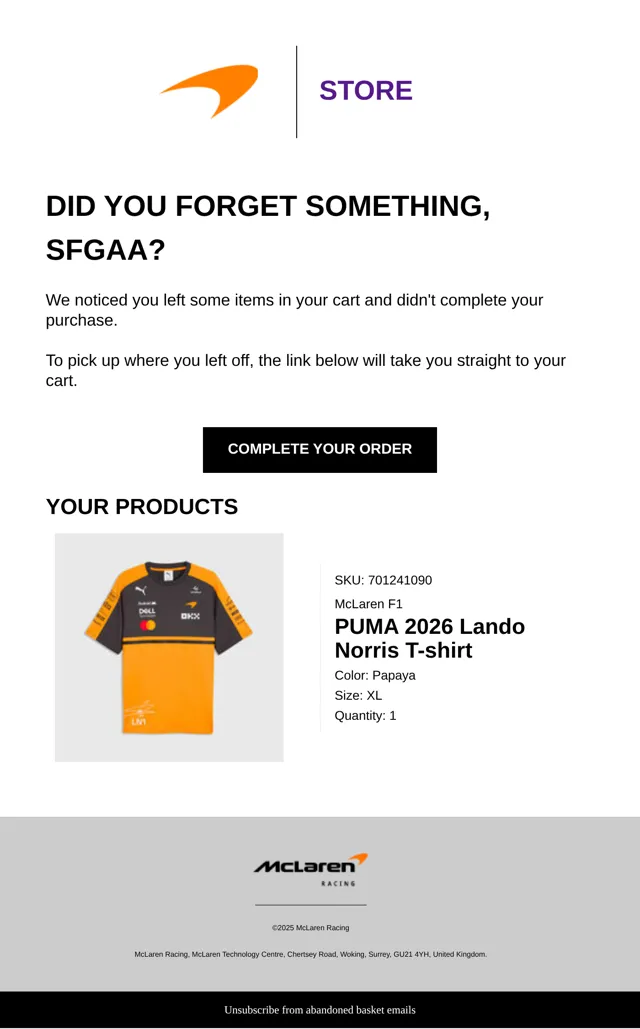Image resolution: width=640 pixels, height=1029 pixels.
Task: Click the McLaren F1 brand label
Action: [368, 604]
